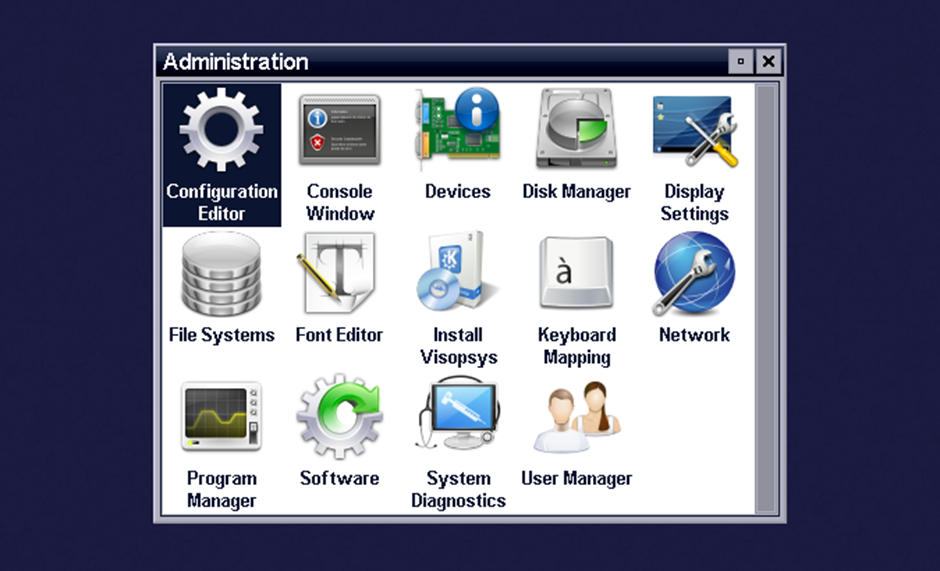Launch the Font Editor icon
Viewport: 940px width, 571px height.
coord(337,274)
